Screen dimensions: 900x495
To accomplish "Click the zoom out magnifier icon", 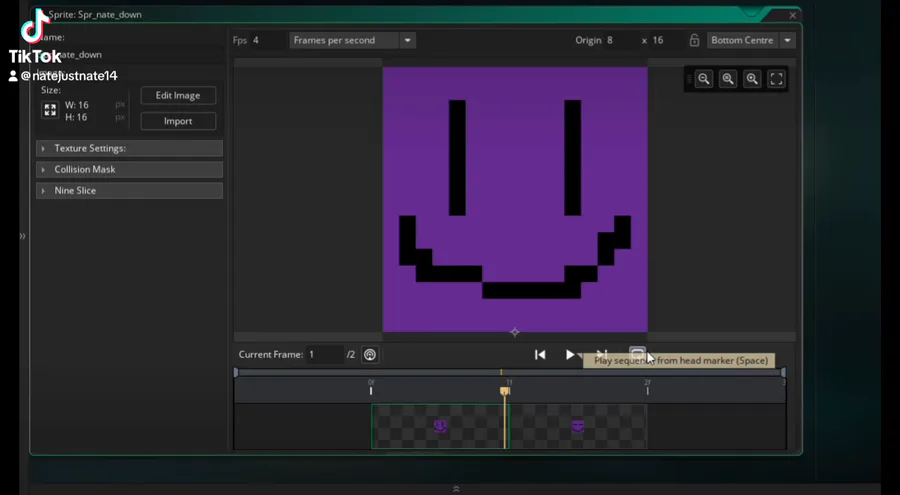I will (x=704, y=79).
